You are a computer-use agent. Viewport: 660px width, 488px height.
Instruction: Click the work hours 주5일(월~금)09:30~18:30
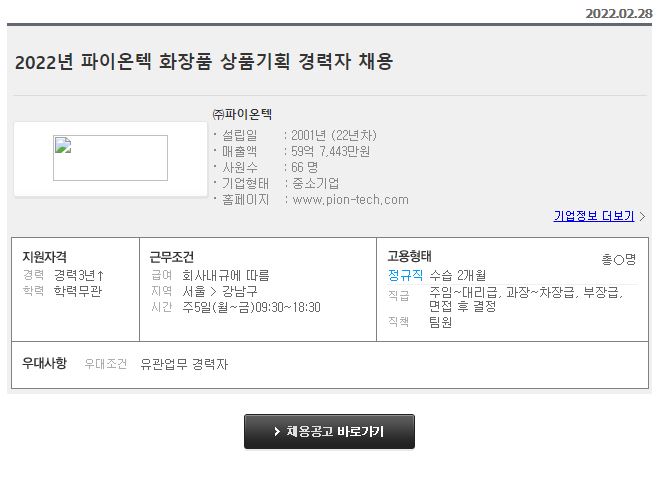coord(251,307)
